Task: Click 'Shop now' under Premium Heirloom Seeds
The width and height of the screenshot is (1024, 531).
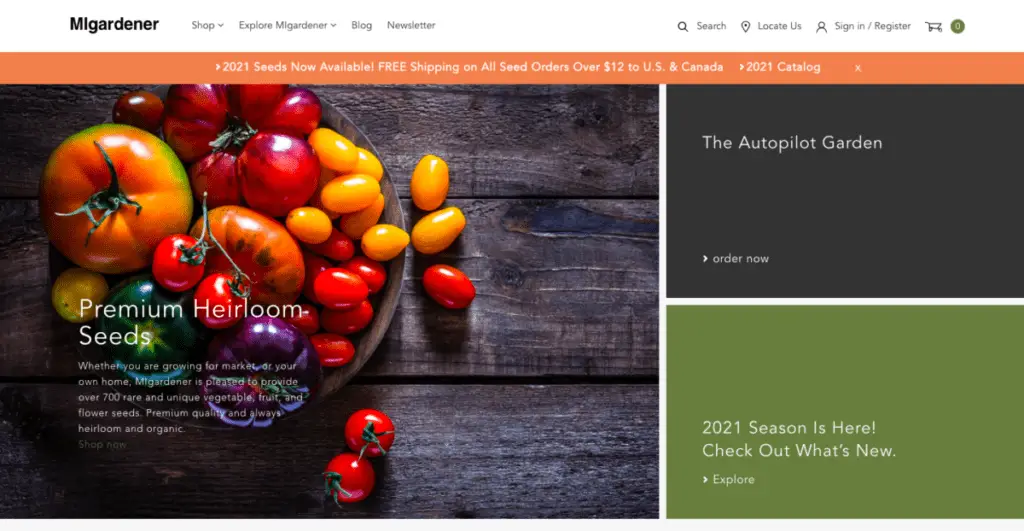Action: pos(102,444)
